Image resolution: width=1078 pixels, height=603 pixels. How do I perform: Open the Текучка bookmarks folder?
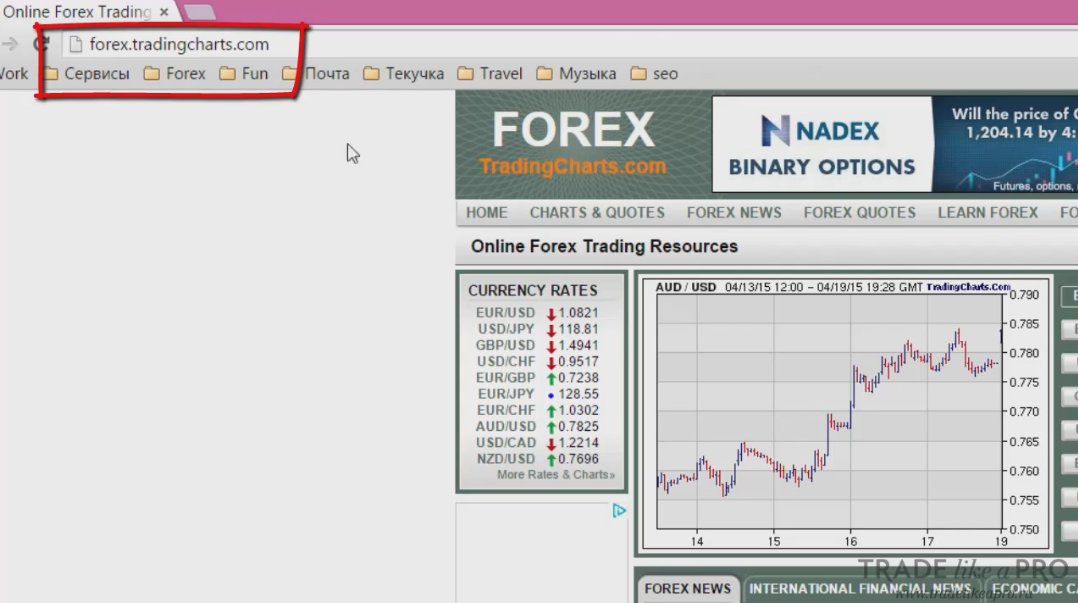tap(404, 74)
